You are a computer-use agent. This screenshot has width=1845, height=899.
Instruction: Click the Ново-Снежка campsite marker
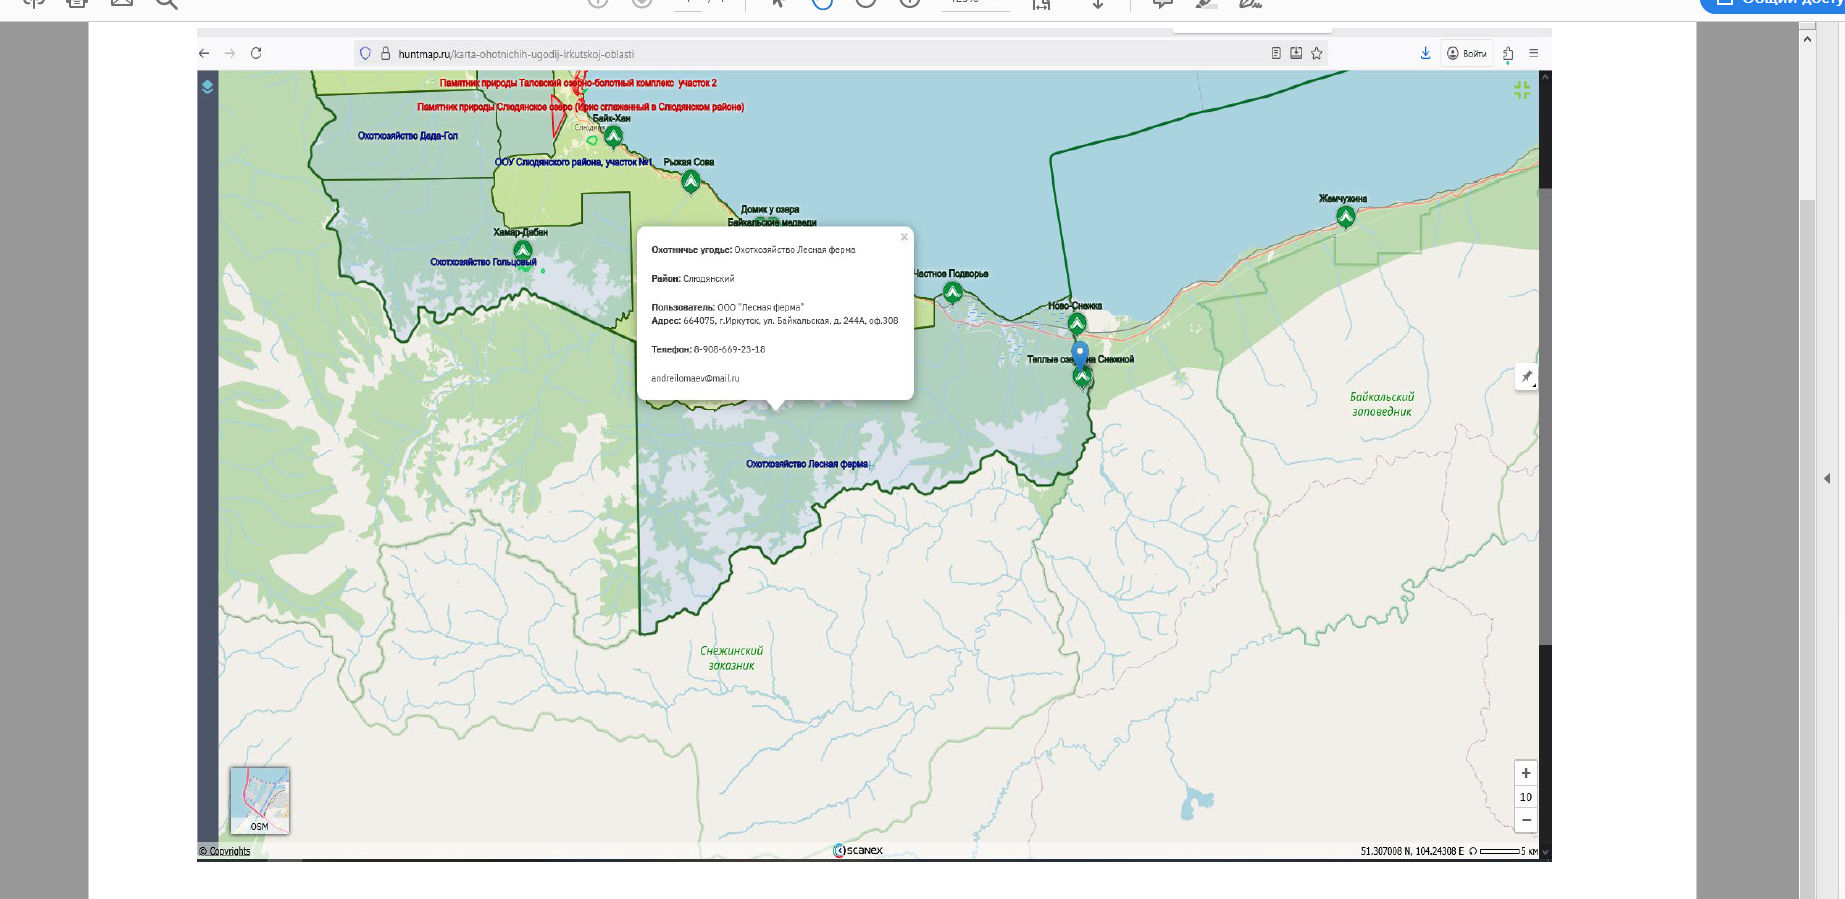point(1076,323)
